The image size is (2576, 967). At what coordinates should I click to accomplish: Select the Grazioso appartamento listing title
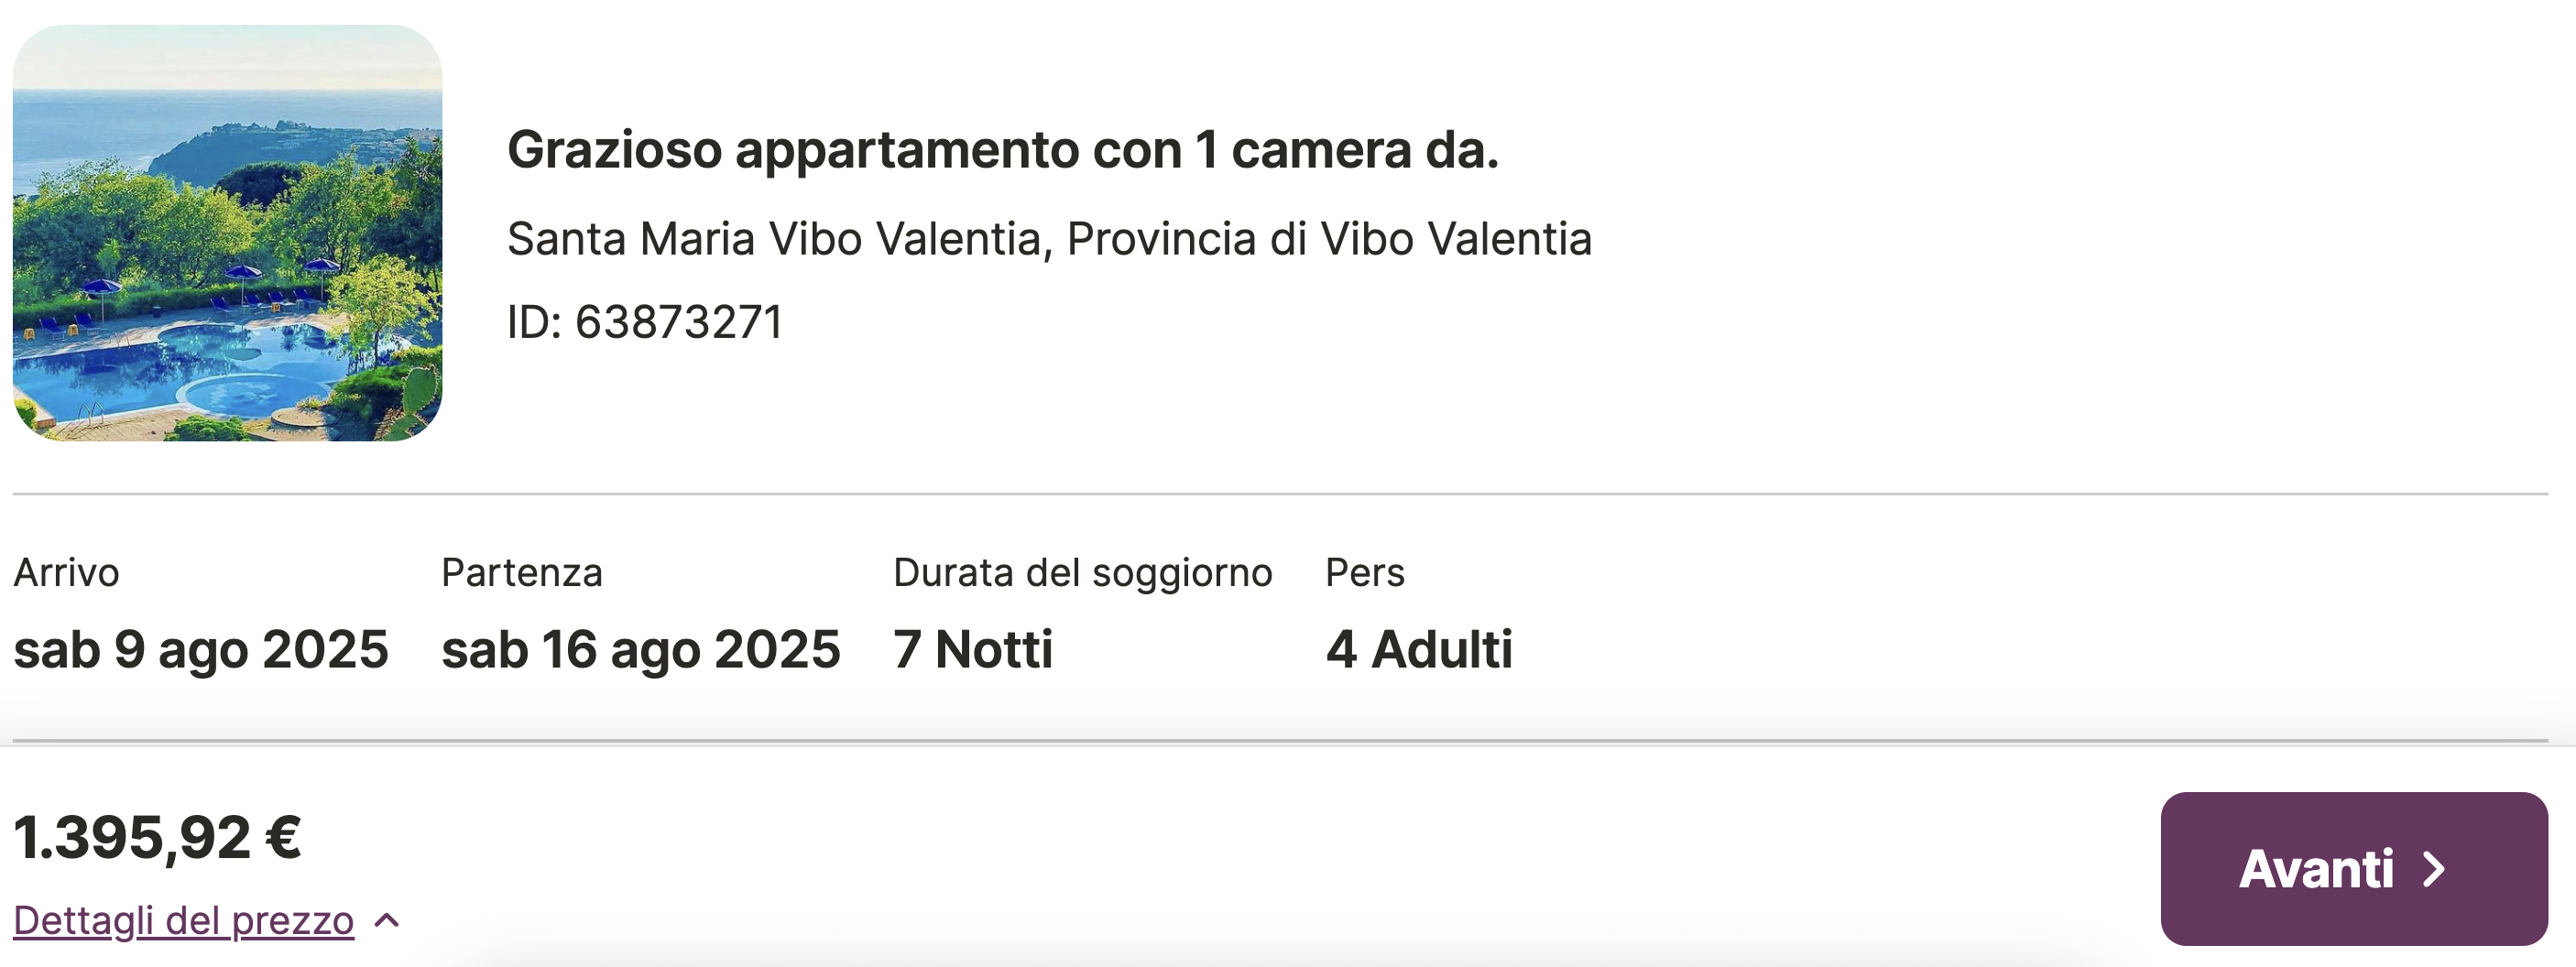(x=1003, y=150)
